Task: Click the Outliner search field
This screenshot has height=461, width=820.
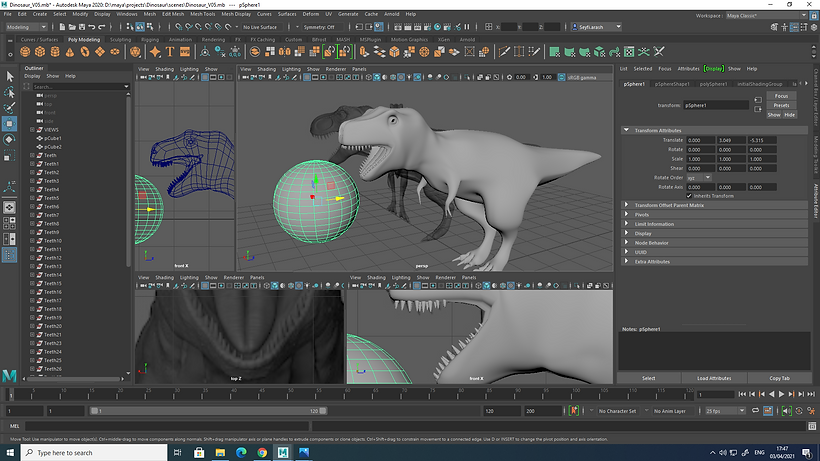Action: (x=81, y=87)
